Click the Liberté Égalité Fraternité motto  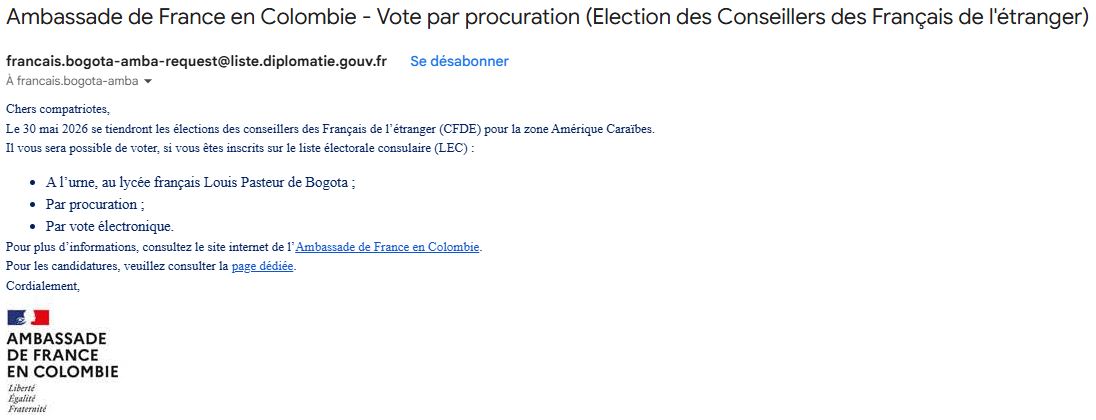click(x=27, y=398)
